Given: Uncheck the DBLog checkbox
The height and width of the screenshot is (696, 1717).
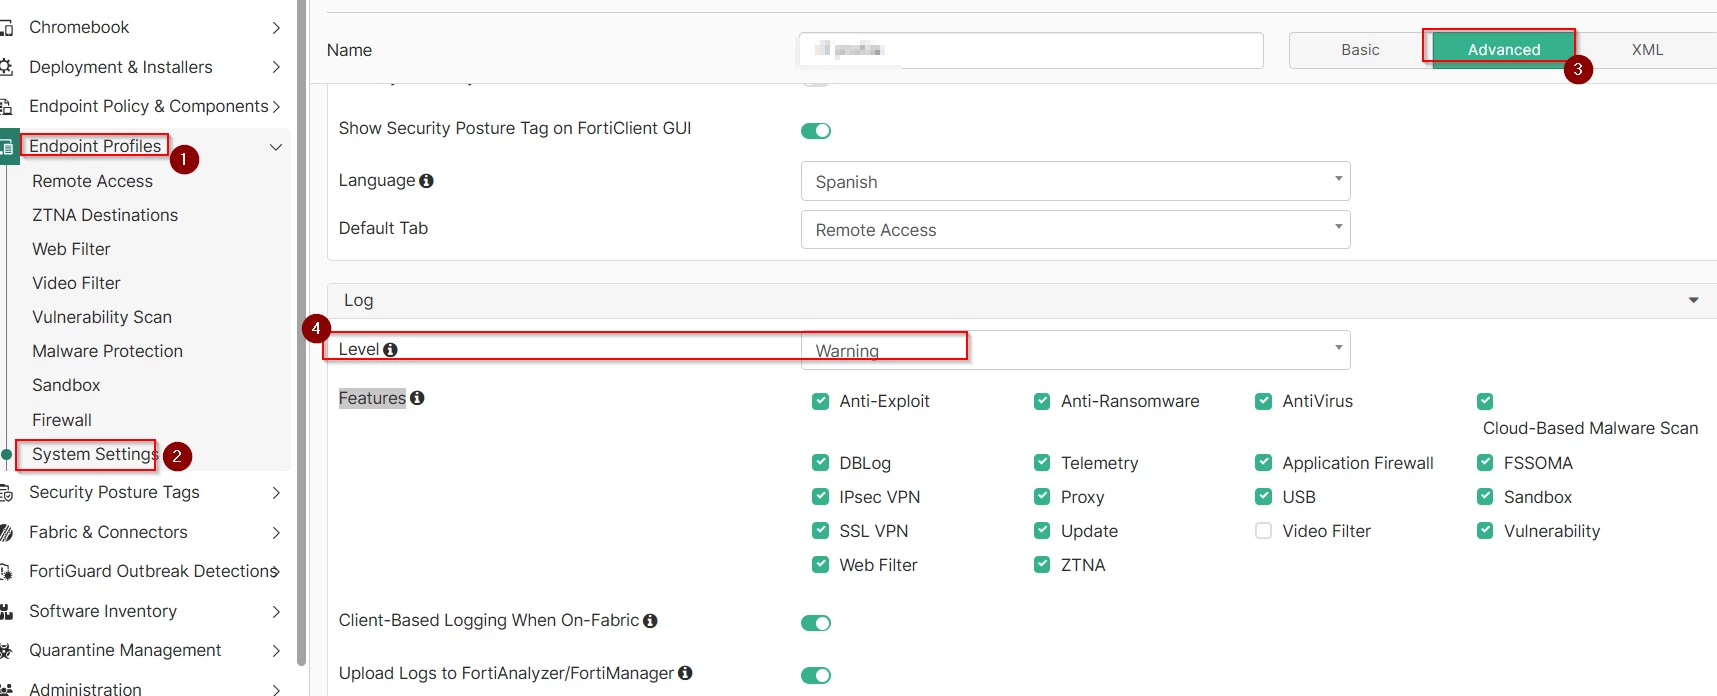Looking at the screenshot, I should tap(820, 463).
